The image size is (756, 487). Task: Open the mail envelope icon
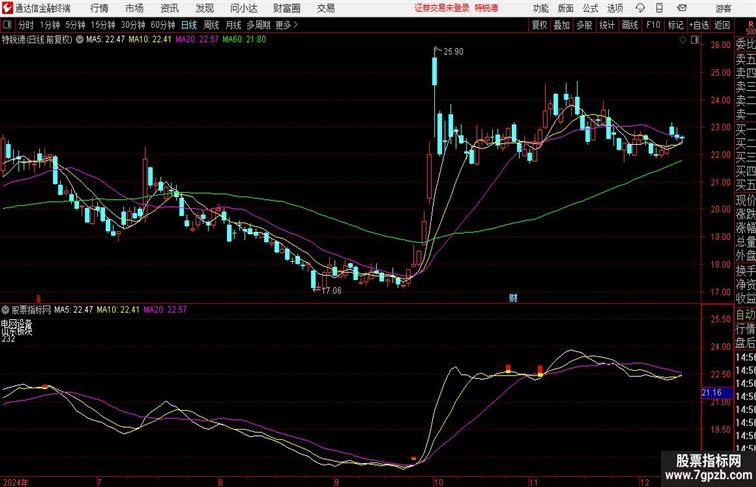(x=682, y=8)
